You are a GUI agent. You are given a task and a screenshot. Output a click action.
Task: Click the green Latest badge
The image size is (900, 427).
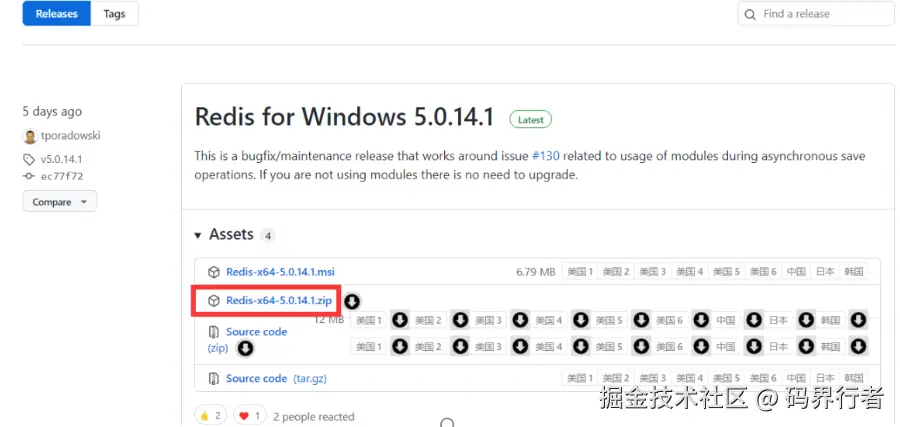pos(530,119)
